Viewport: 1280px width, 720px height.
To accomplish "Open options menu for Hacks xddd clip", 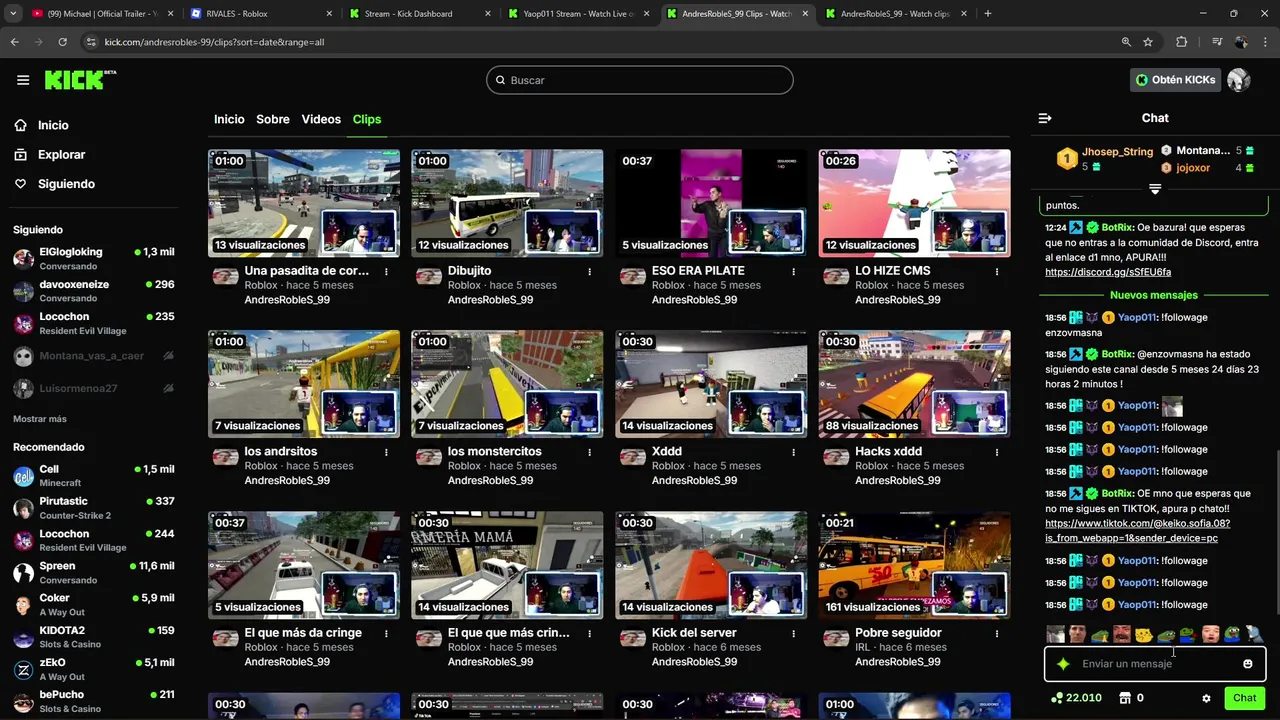I will [x=997, y=453].
